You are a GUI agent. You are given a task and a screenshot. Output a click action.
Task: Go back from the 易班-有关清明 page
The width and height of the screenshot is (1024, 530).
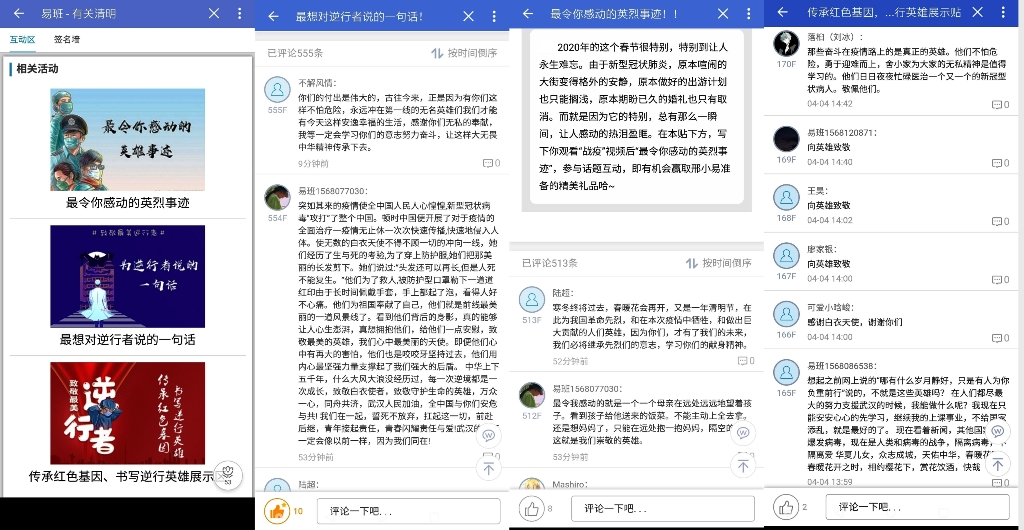[18, 14]
